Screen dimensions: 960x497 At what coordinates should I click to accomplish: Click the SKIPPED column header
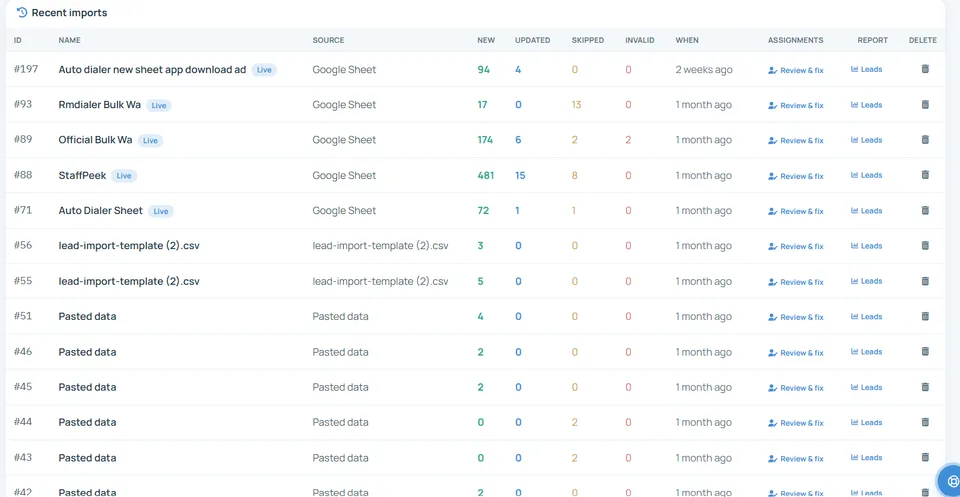click(588, 40)
